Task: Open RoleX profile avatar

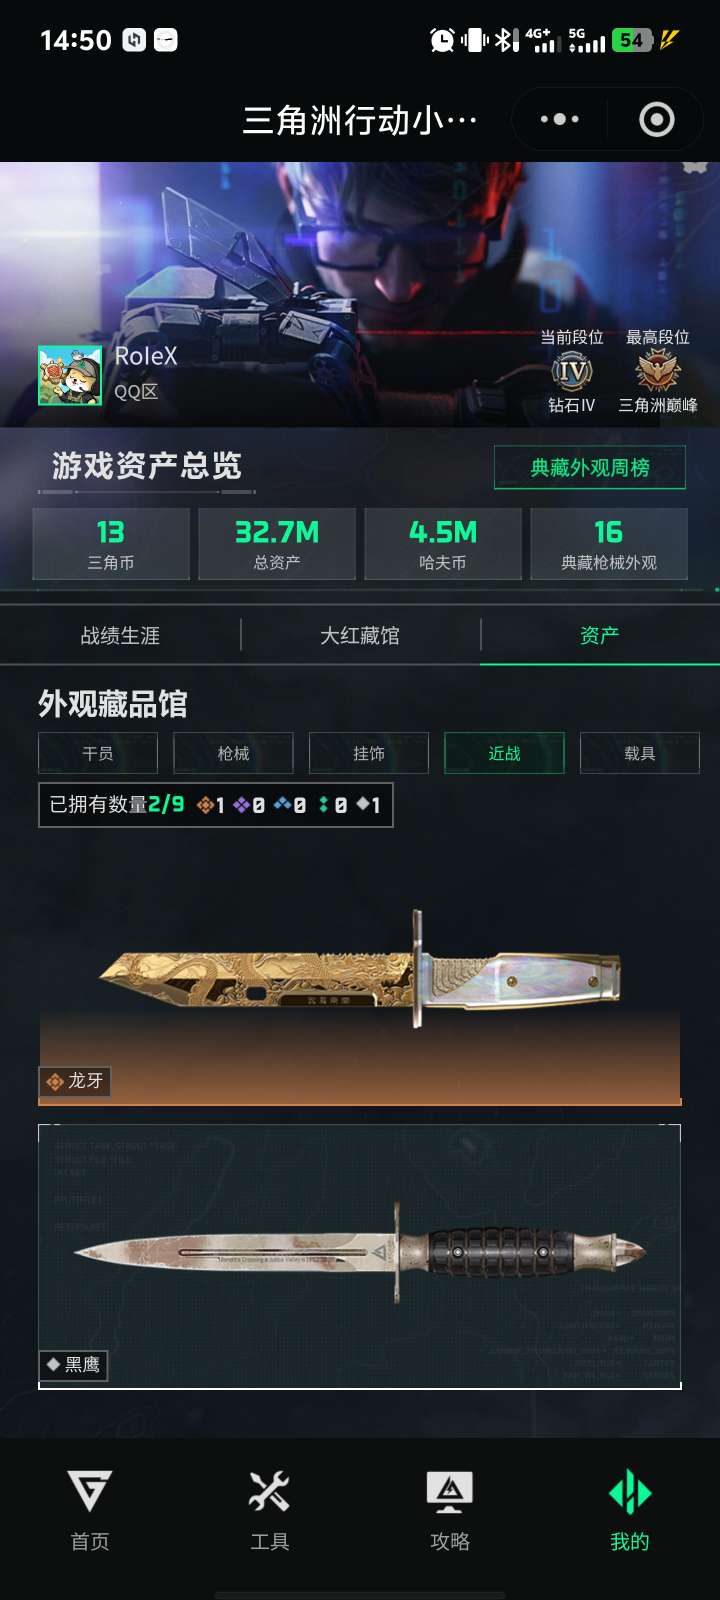Action: coord(70,376)
